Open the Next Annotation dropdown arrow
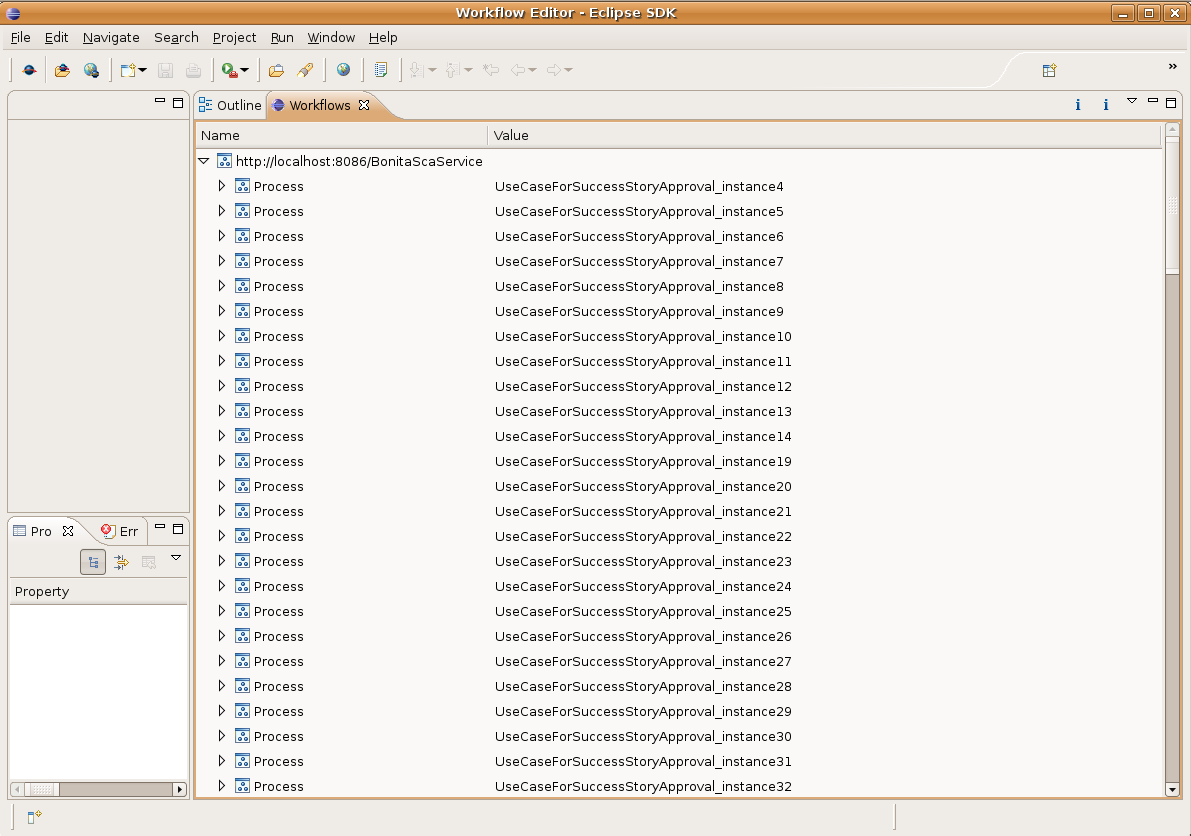 [x=432, y=70]
